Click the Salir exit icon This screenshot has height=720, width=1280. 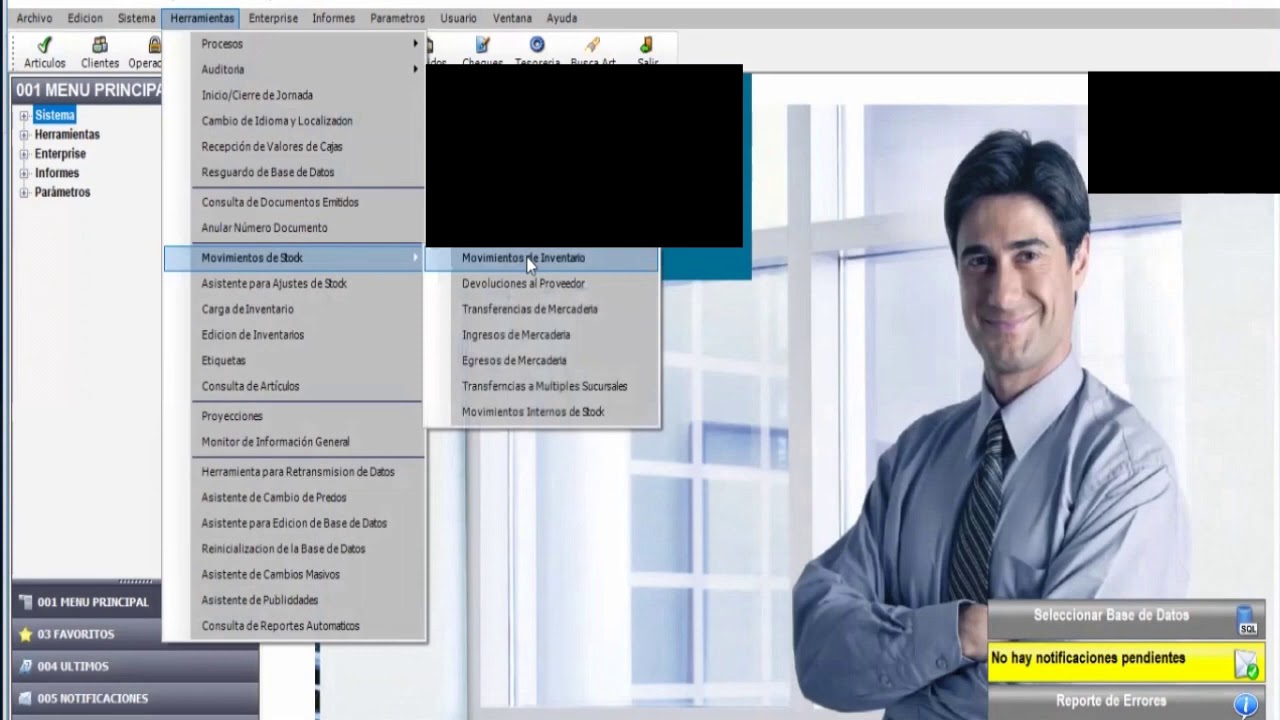(x=647, y=45)
